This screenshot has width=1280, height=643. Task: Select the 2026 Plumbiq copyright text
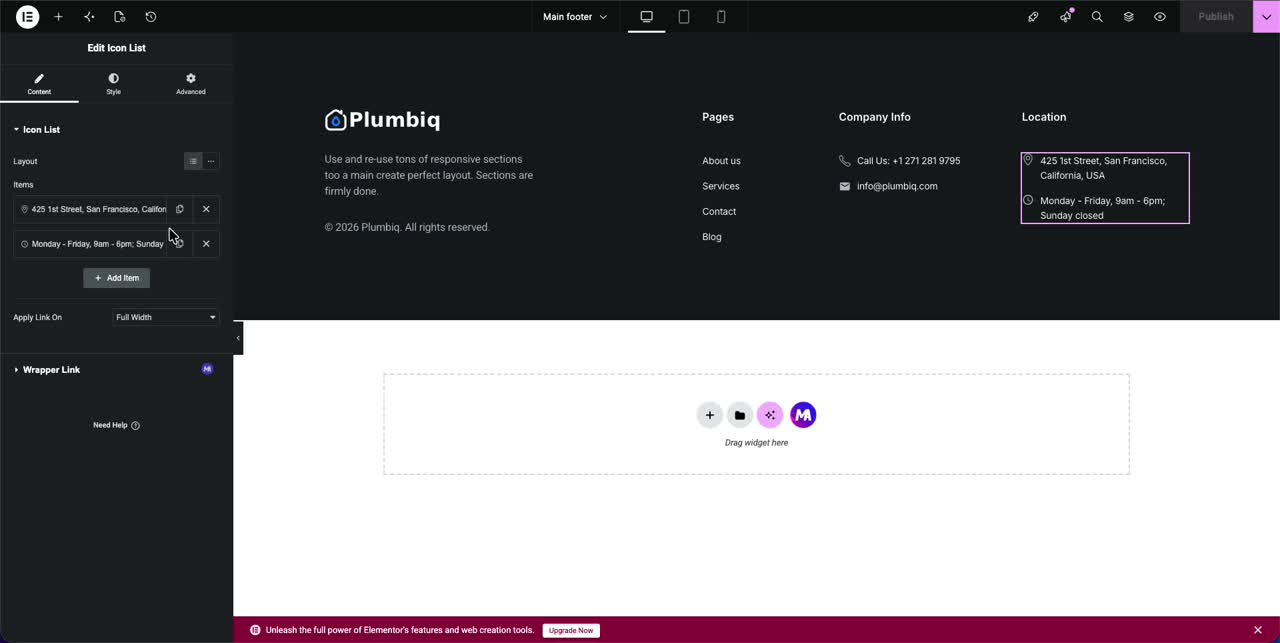(407, 227)
